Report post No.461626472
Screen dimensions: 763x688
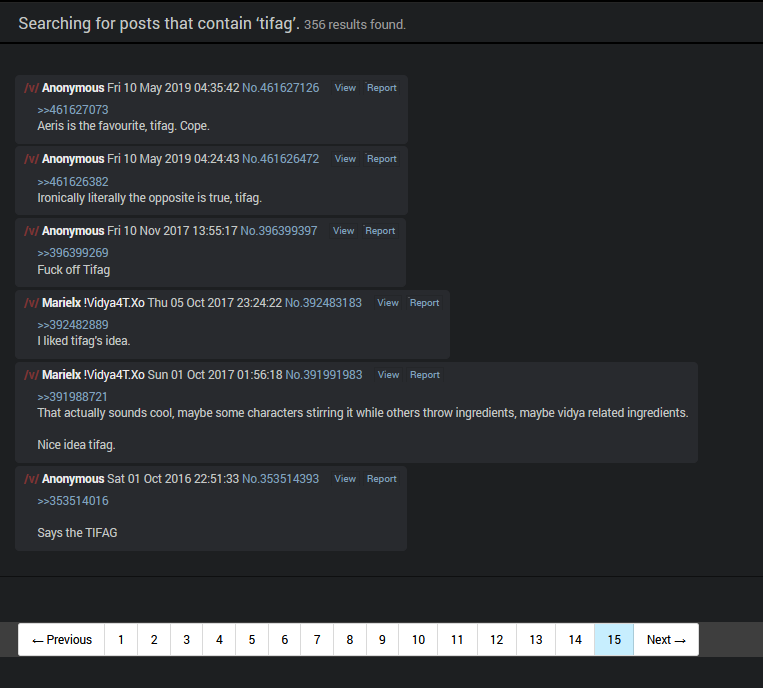point(382,159)
